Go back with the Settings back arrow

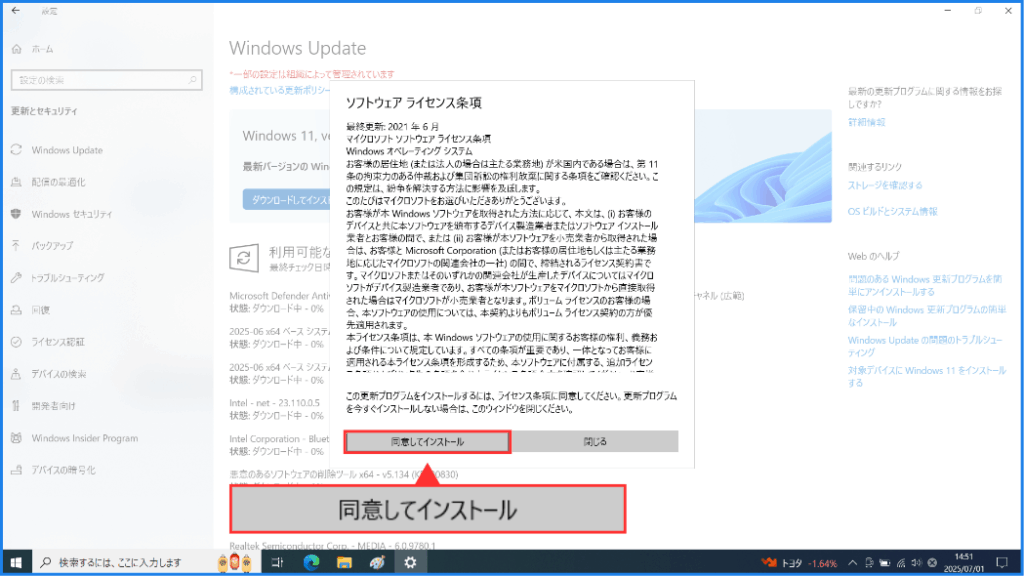(16, 10)
